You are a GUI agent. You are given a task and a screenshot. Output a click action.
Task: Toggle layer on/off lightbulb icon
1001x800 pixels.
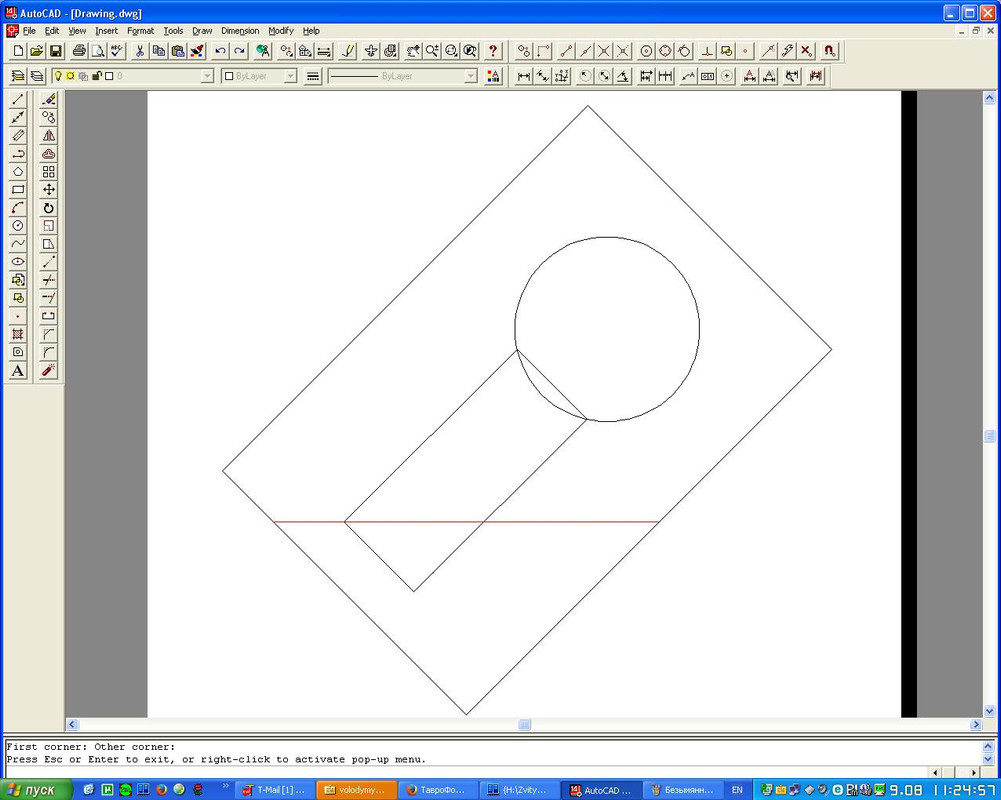[57, 76]
